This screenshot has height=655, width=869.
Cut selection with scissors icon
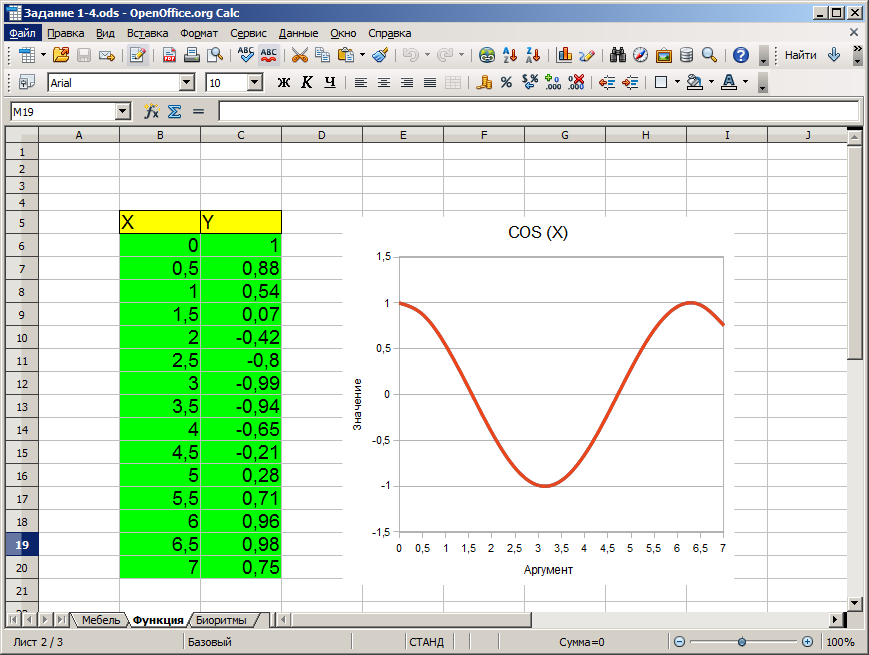(x=299, y=55)
